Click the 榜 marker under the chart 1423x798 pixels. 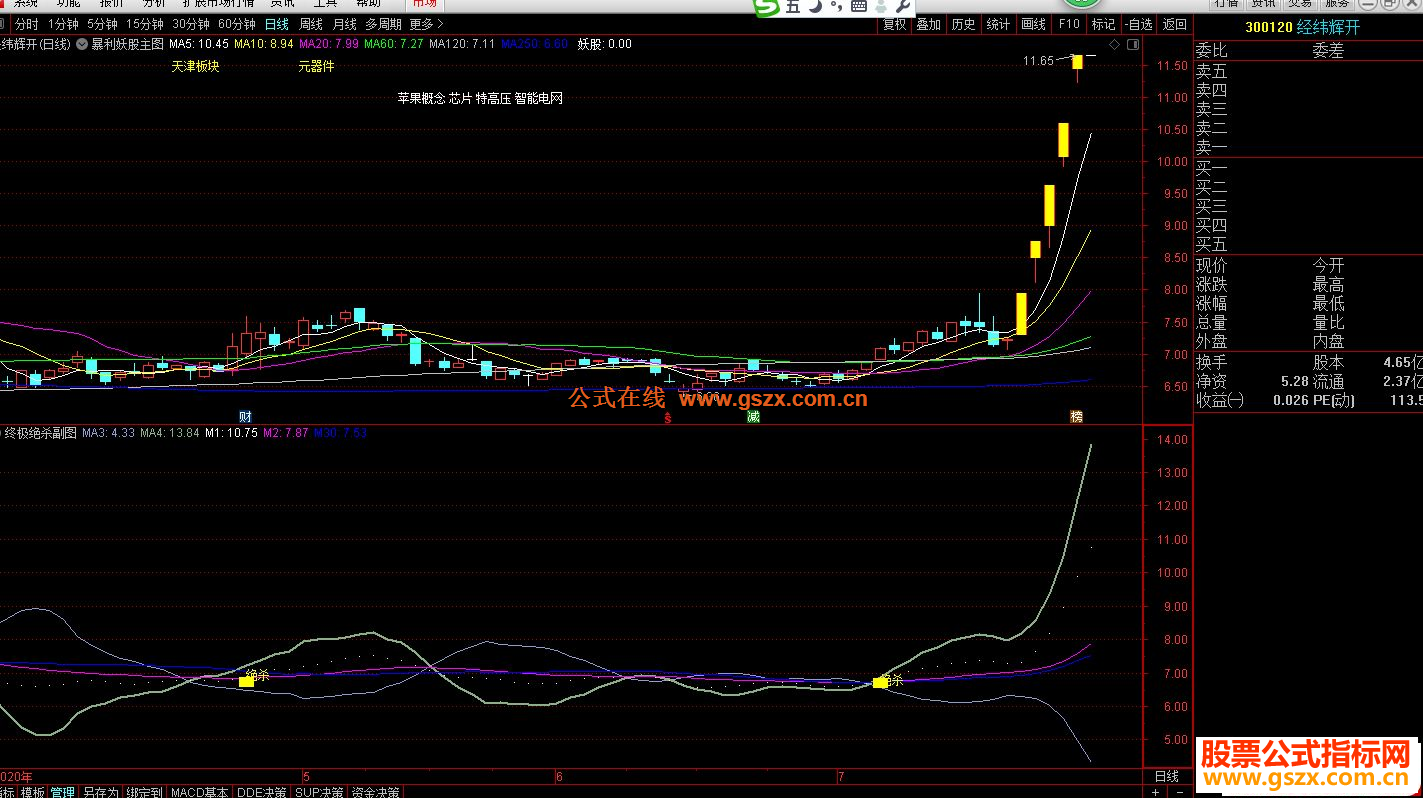tap(1077, 416)
